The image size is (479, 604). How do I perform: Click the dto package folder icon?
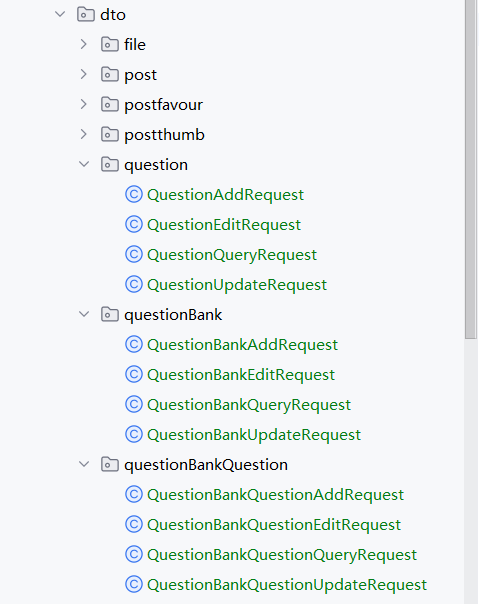pos(86,15)
